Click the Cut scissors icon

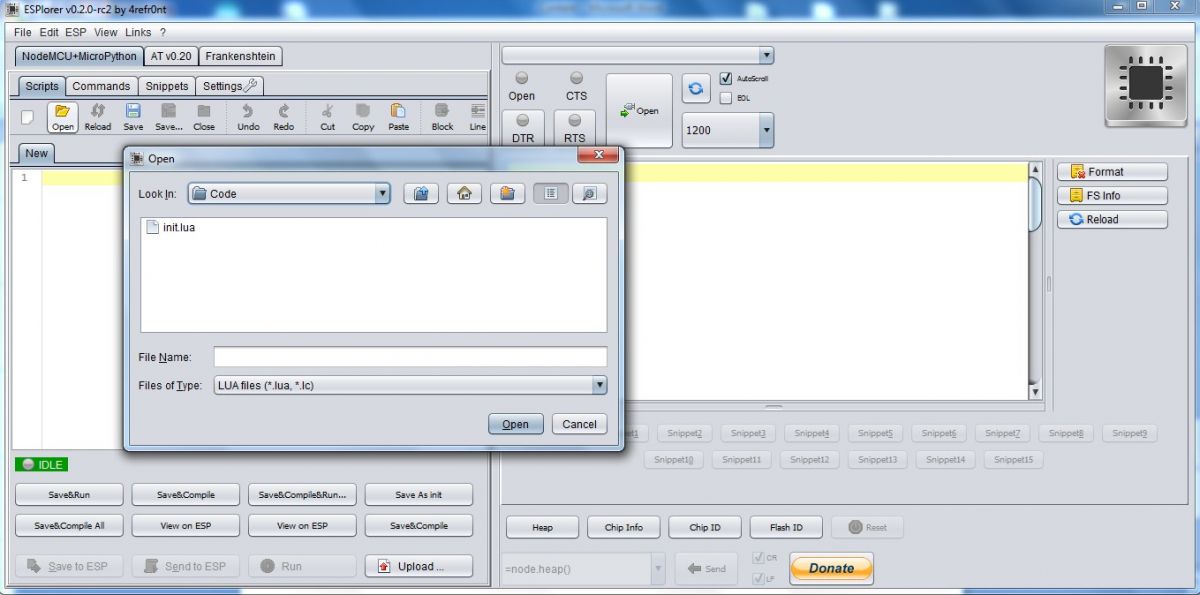[x=327, y=117]
